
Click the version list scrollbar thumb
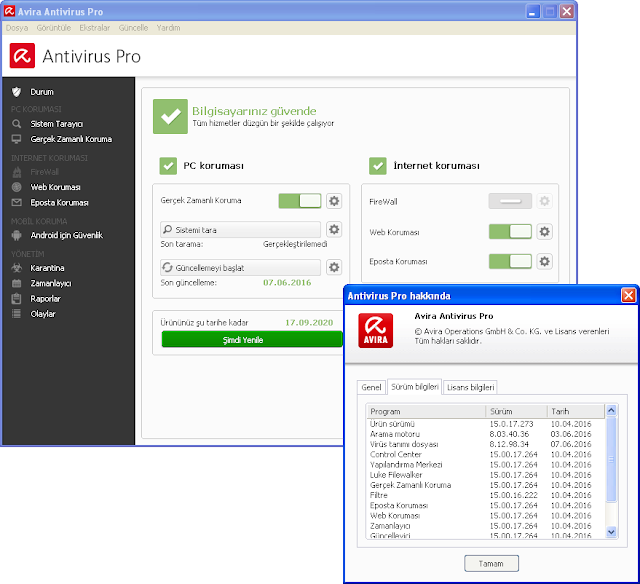tap(611, 459)
